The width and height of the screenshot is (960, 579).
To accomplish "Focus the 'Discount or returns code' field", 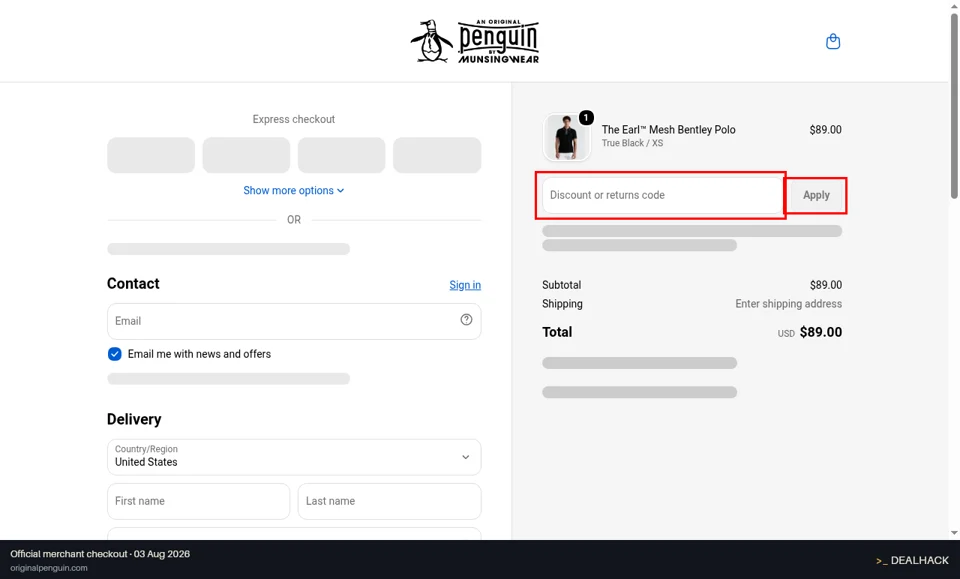I will (662, 195).
